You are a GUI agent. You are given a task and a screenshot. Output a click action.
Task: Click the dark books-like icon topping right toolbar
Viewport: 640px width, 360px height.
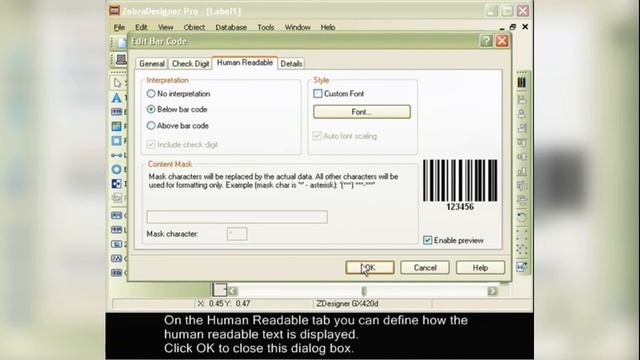coord(522,82)
